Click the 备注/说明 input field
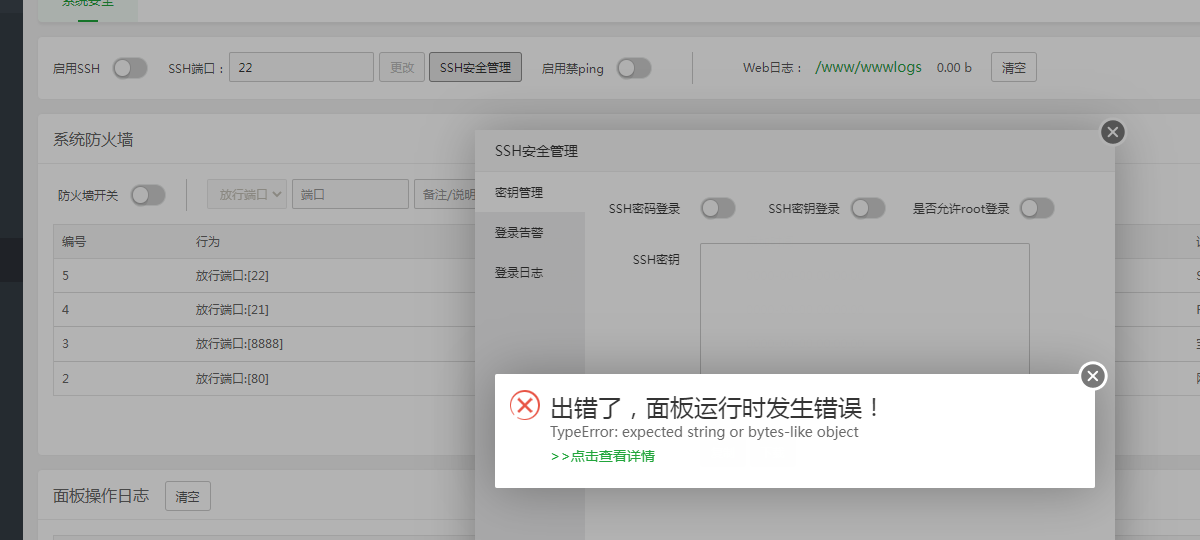This screenshot has height=540, width=1200. coord(445,194)
